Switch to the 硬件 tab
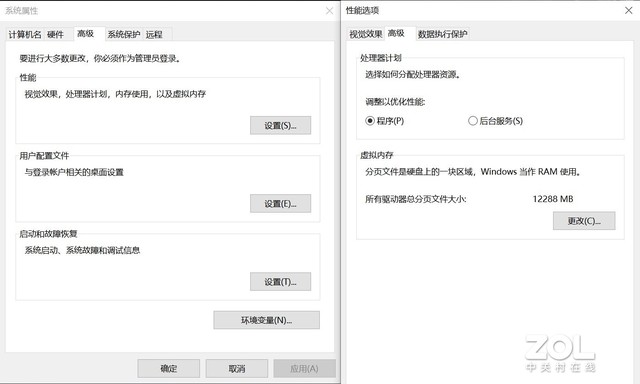The width and height of the screenshot is (640, 384). pos(56,34)
